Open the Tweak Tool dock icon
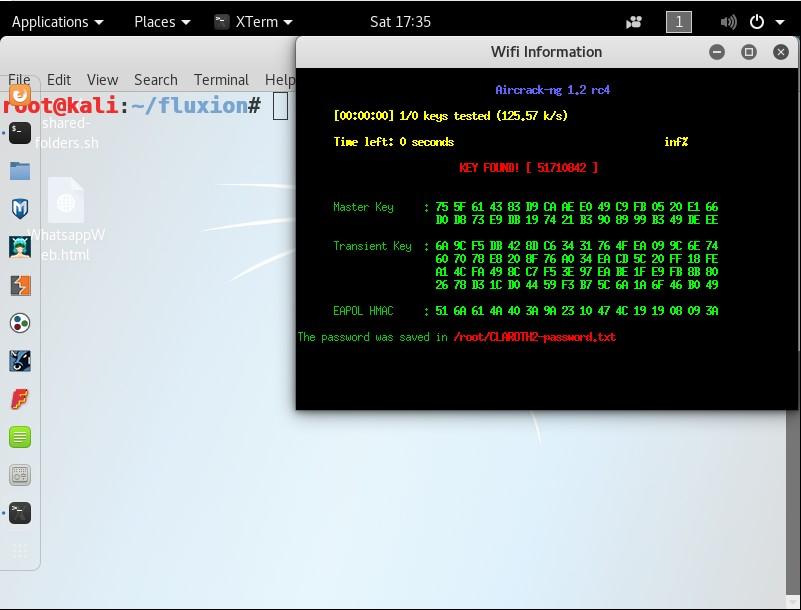This screenshot has height=610, width=801. tap(20, 475)
